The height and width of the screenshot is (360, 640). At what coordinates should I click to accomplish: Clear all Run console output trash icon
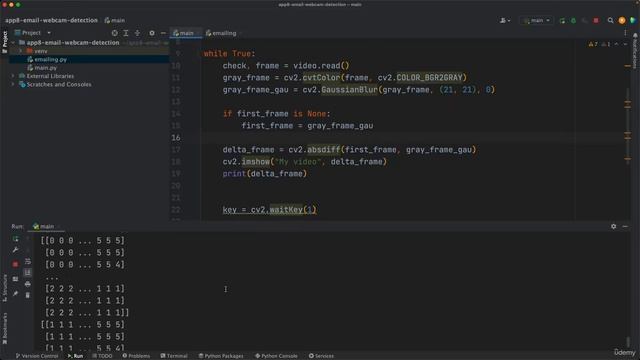28,295
